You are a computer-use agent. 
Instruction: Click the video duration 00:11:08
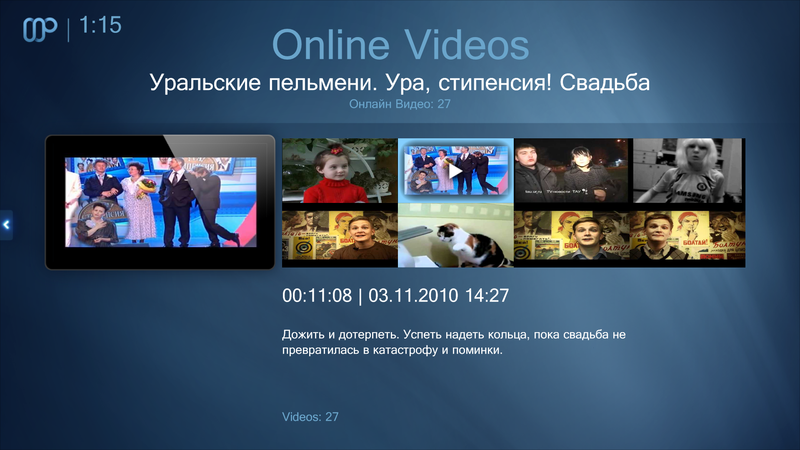(x=320, y=296)
